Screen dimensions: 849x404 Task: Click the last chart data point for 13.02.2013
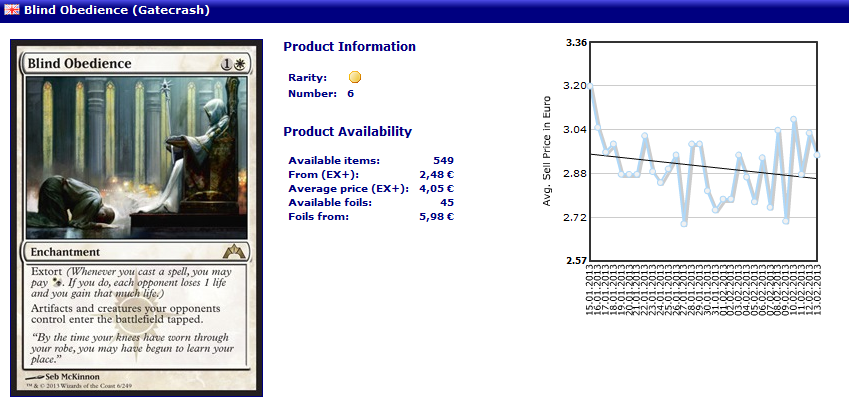(x=817, y=155)
